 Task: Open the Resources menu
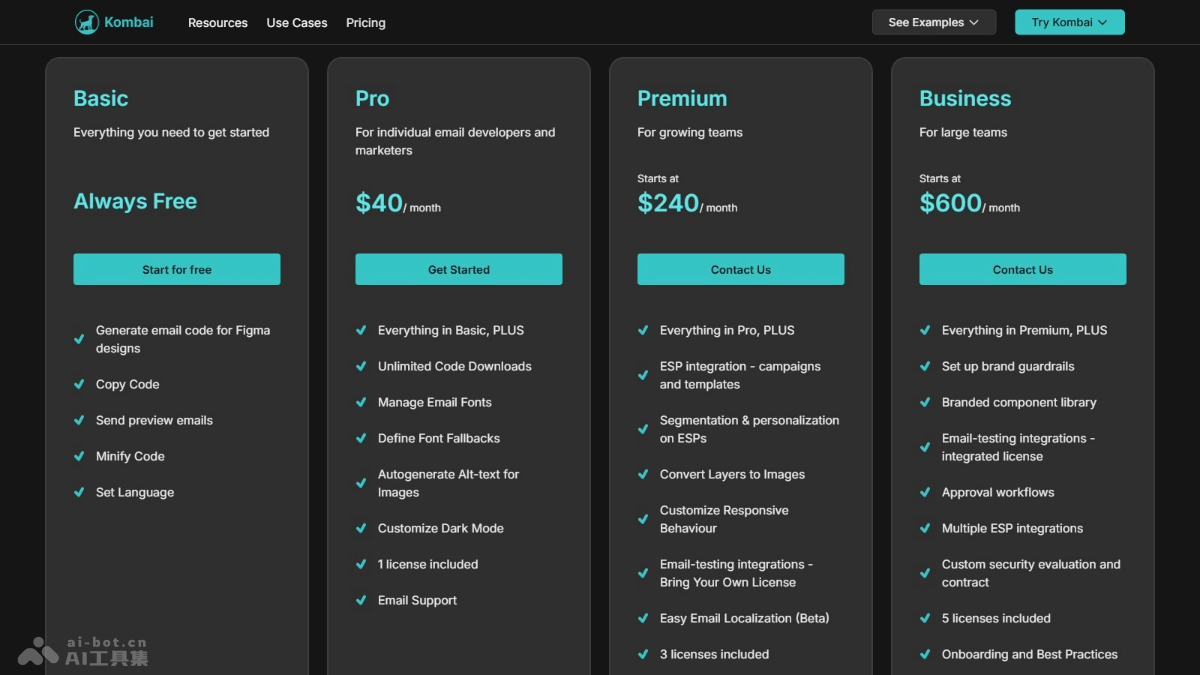pyautogui.click(x=218, y=23)
